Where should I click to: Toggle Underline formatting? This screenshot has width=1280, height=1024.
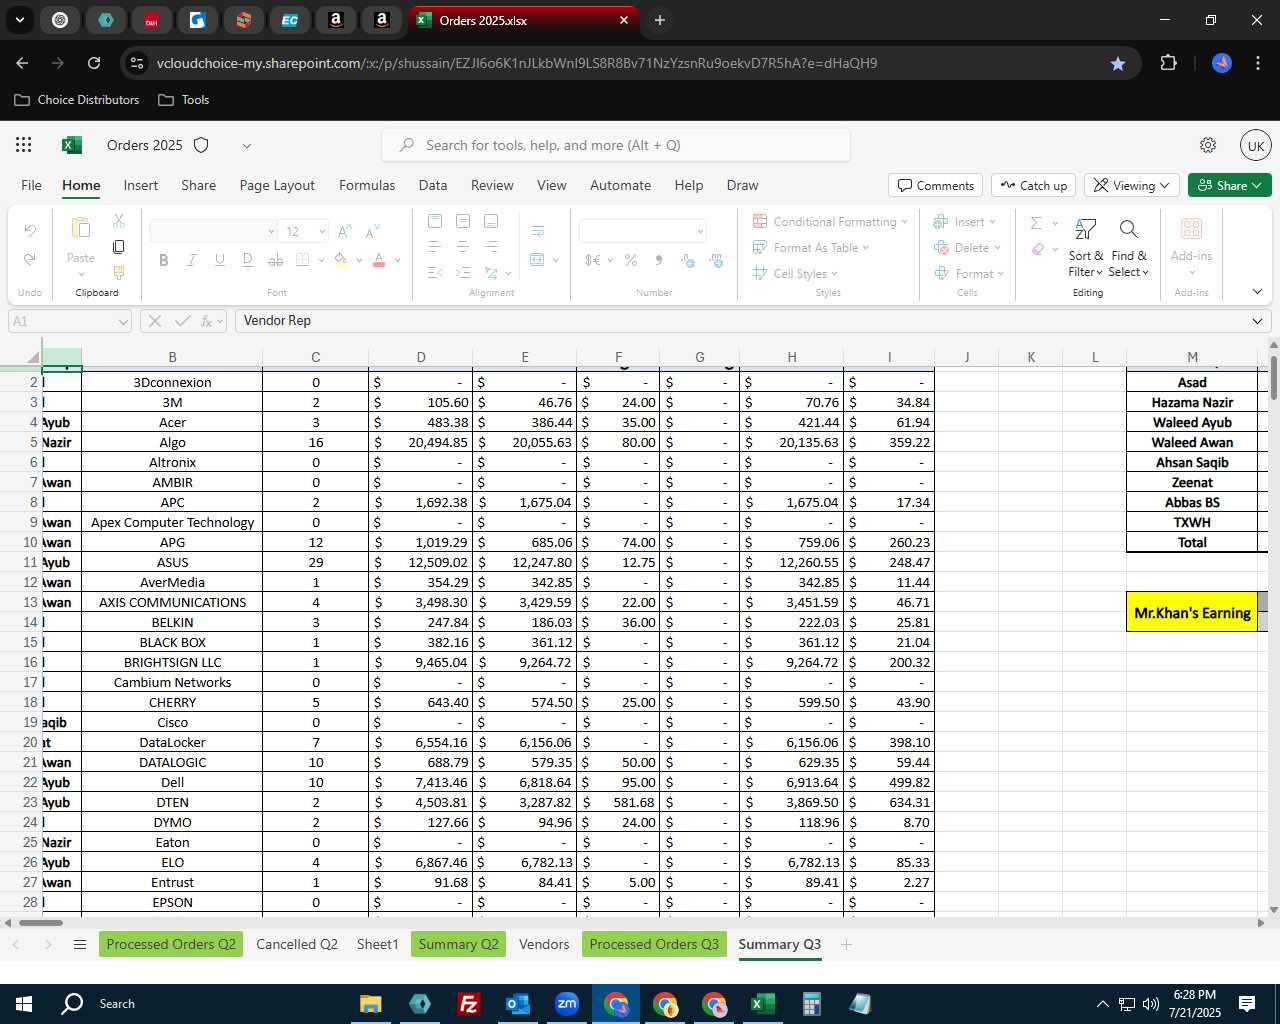click(219, 260)
